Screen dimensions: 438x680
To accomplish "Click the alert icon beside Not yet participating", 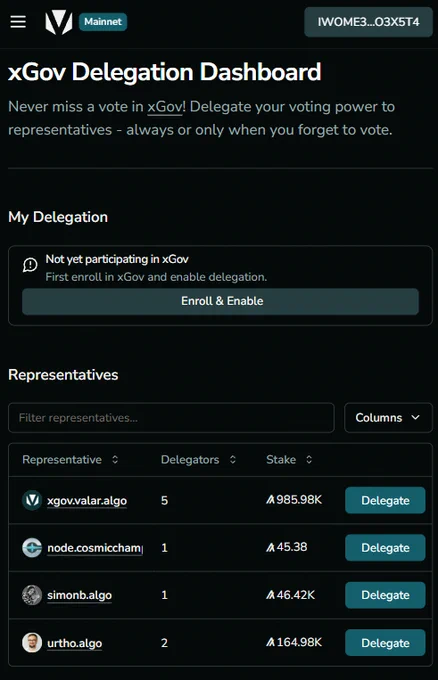I will click(30, 265).
